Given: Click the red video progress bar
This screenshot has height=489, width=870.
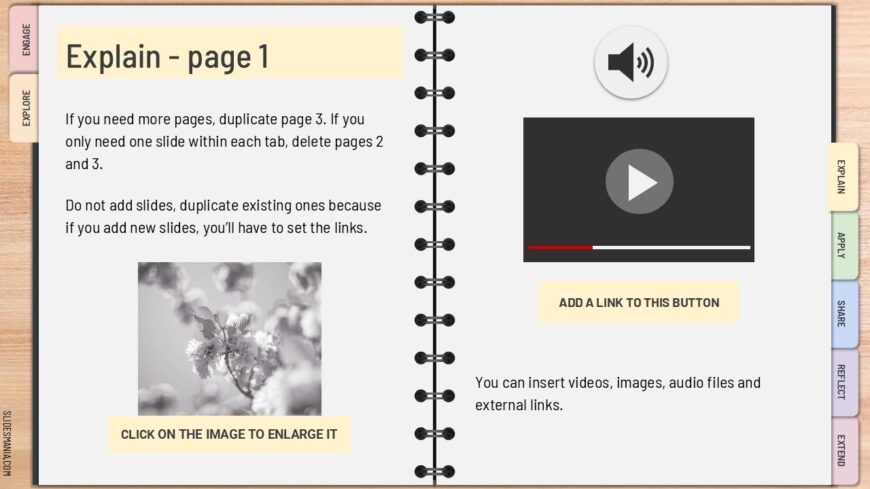Looking at the screenshot, I should [x=560, y=248].
